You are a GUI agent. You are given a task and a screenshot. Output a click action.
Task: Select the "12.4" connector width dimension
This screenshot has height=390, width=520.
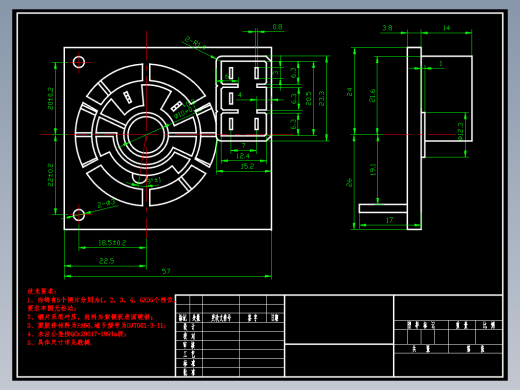tap(243, 156)
